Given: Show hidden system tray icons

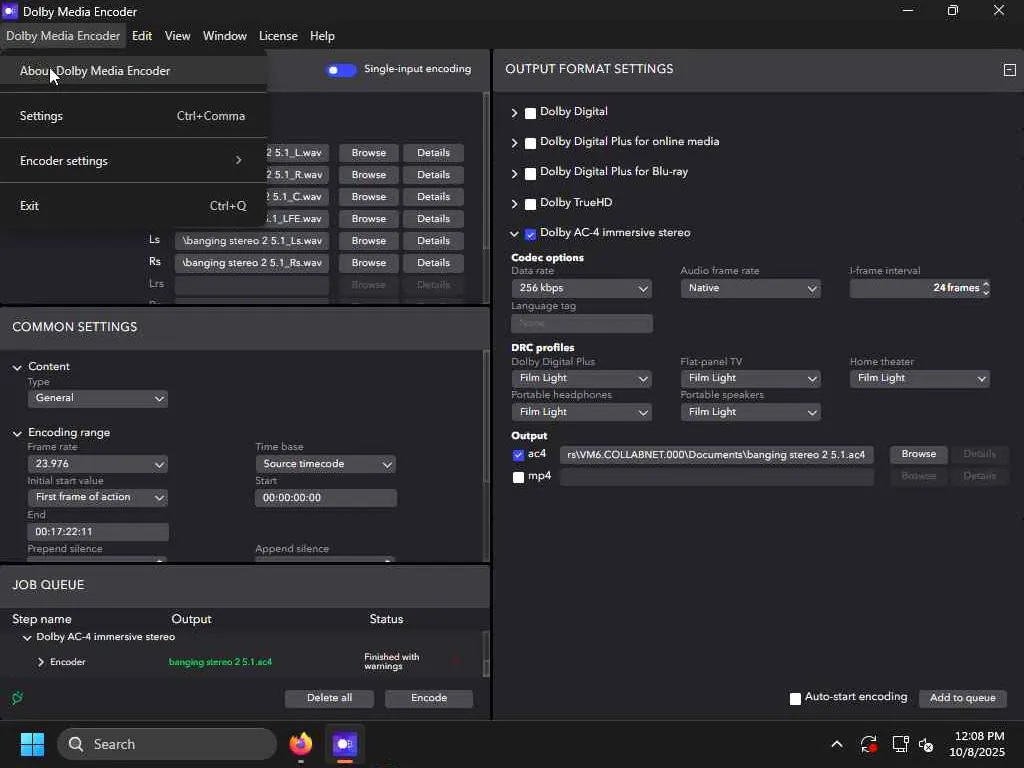Looking at the screenshot, I should pyautogui.click(x=837, y=744).
